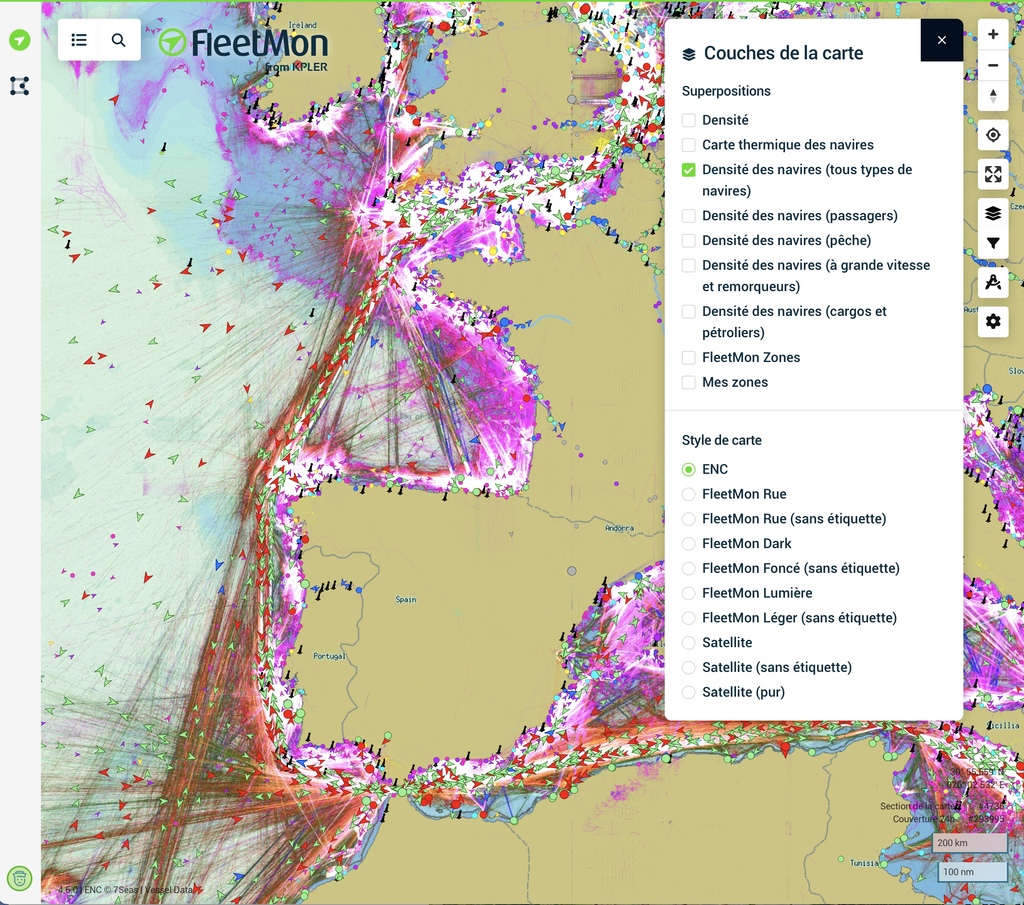Open the vessel filter funnel icon
Screen dimensions: 1024x905
(x=992, y=243)
